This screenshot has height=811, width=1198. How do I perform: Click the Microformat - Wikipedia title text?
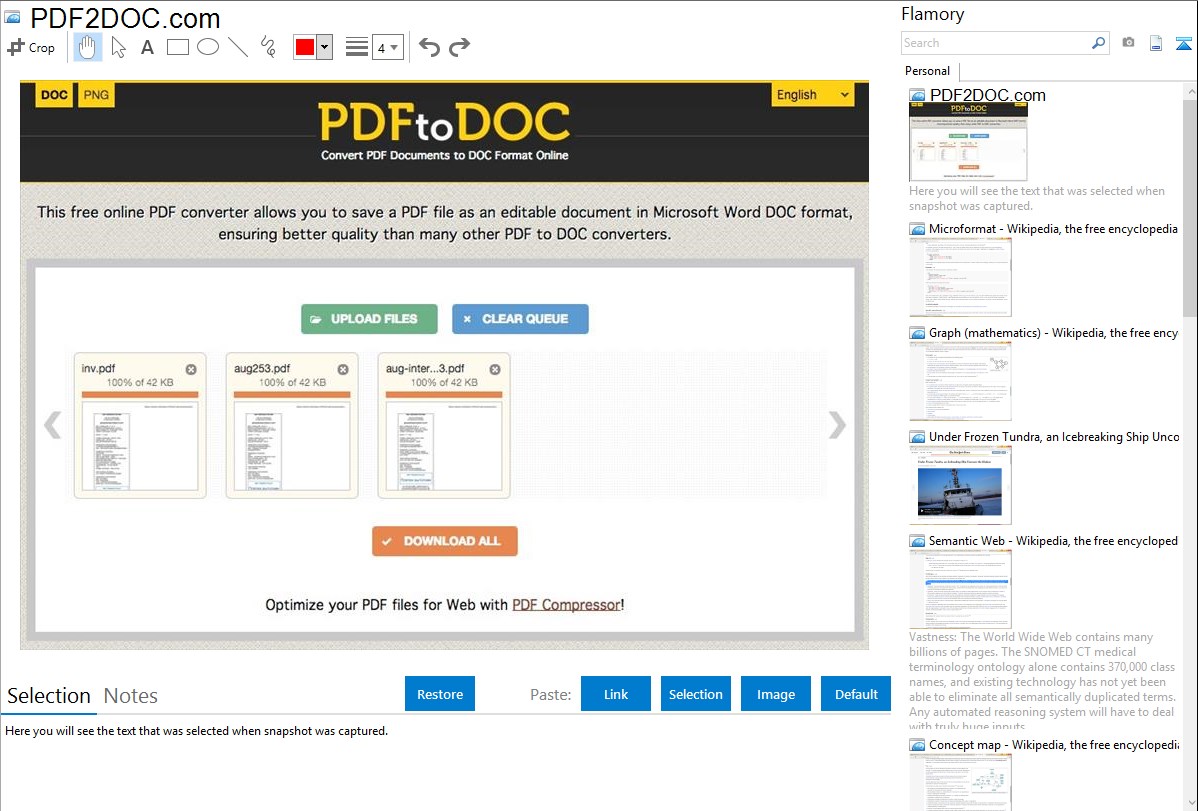point(1053,229)
